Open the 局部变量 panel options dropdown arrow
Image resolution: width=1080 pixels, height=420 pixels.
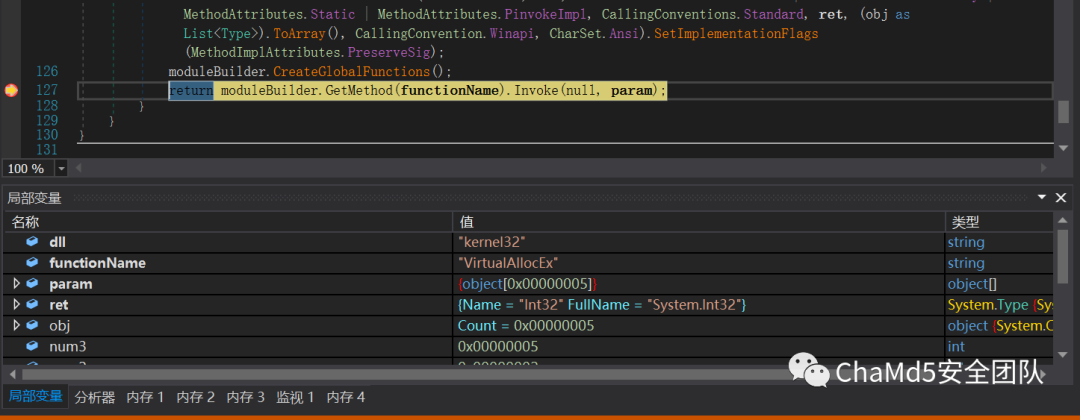point(1042,198)
